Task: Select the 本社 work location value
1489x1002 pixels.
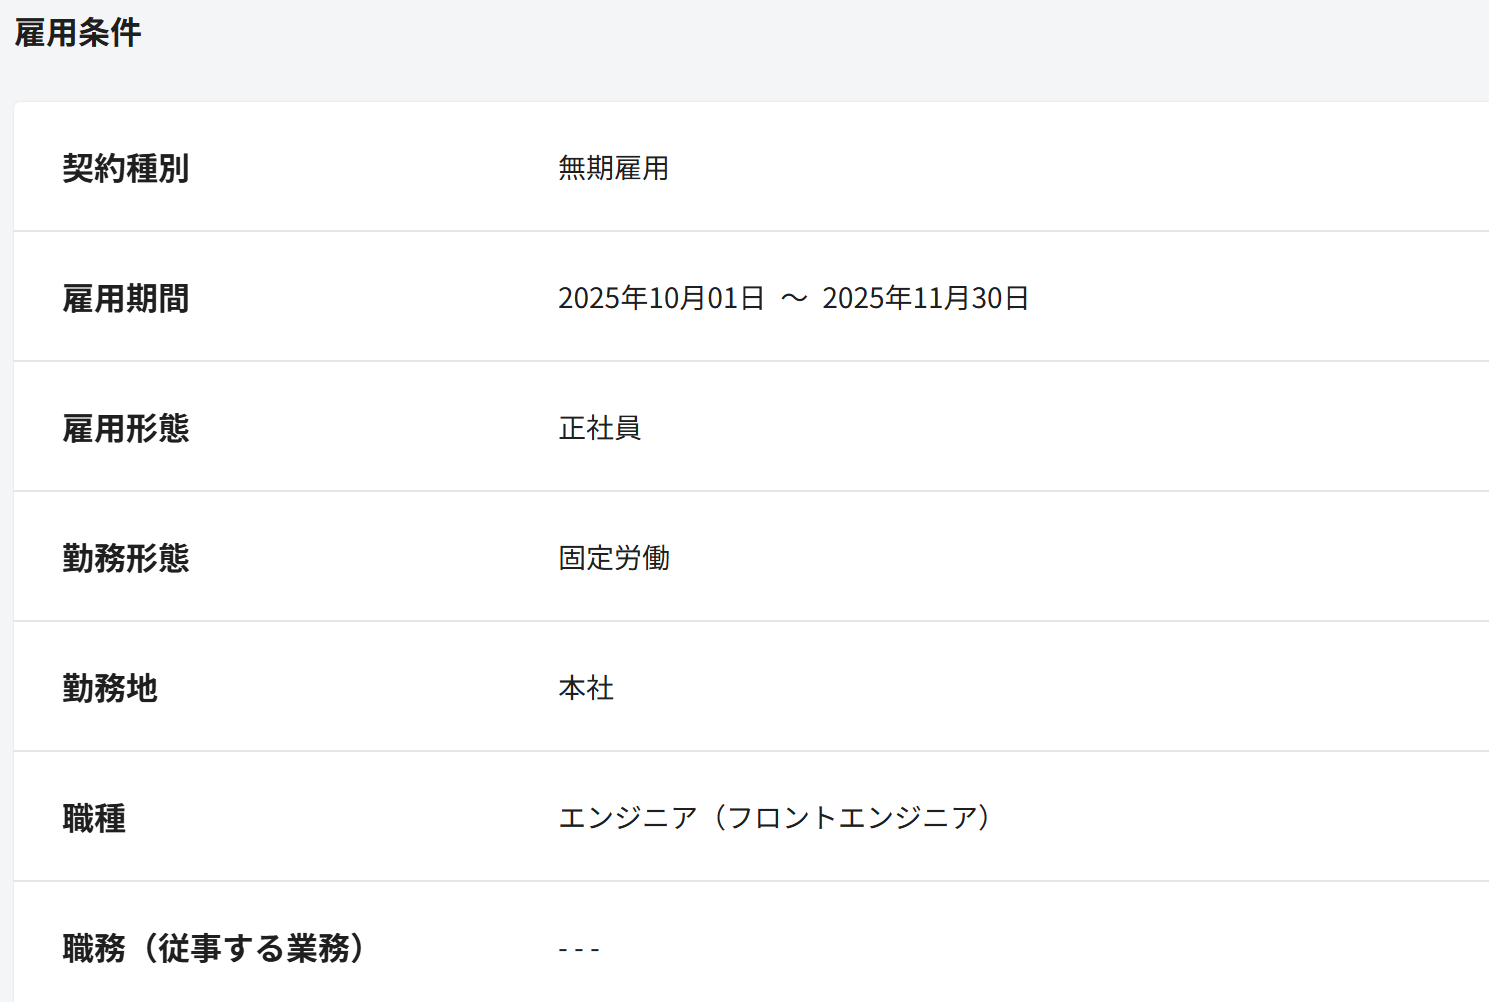Action: tap(586, 688)
